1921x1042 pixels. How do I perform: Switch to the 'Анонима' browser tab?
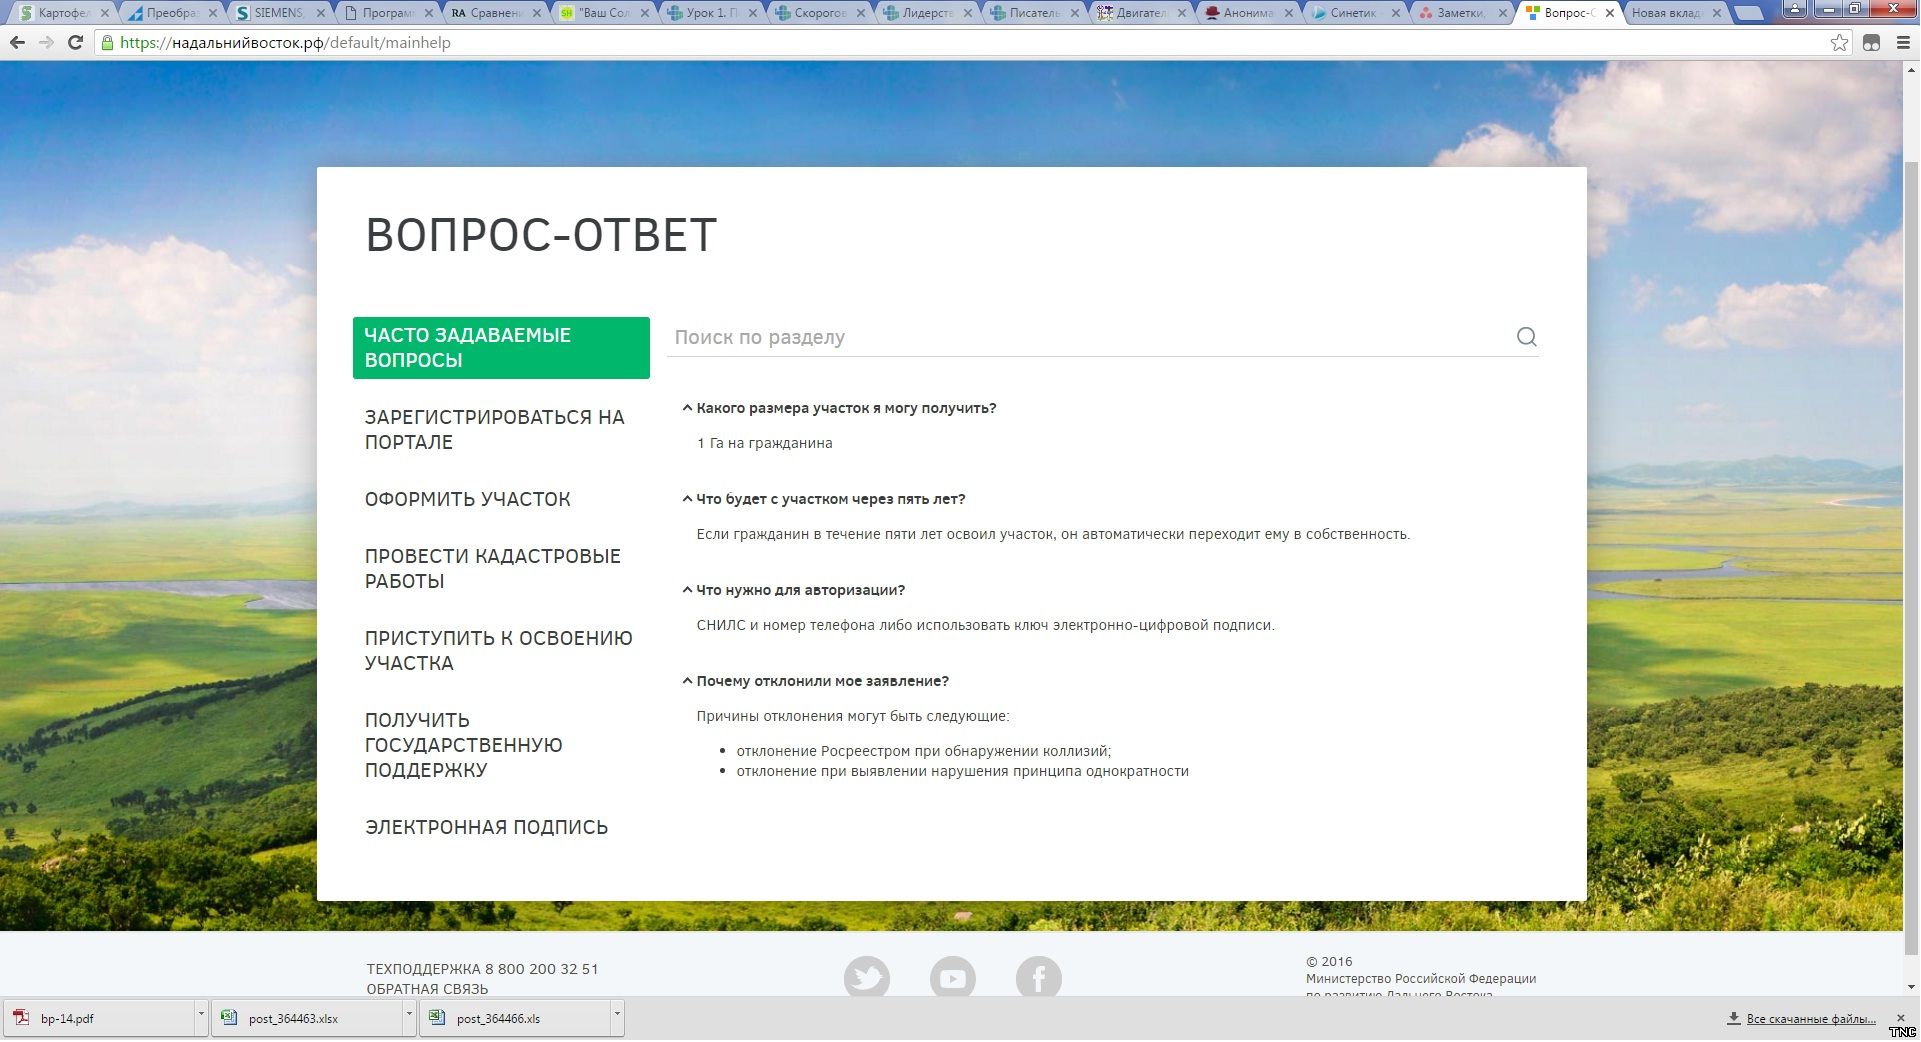tap(1250, 13)
